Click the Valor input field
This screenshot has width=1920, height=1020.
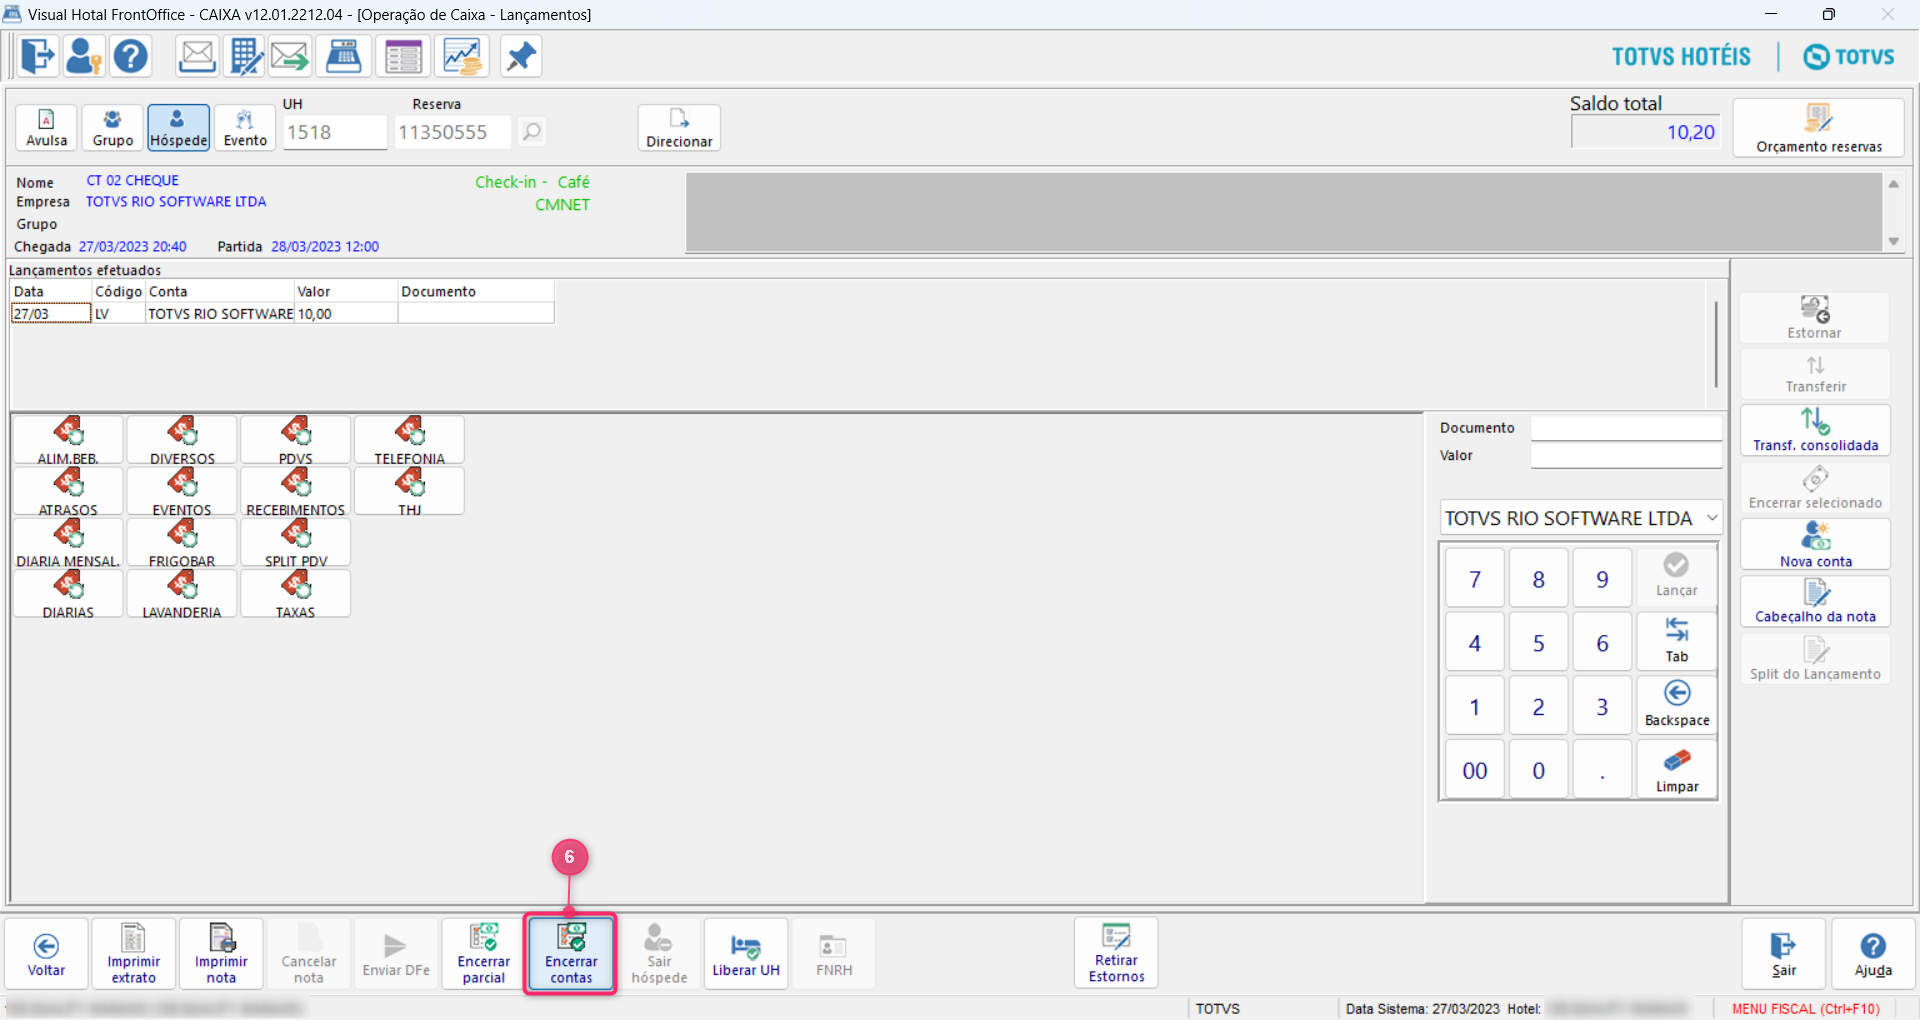tap(1626, 456)
